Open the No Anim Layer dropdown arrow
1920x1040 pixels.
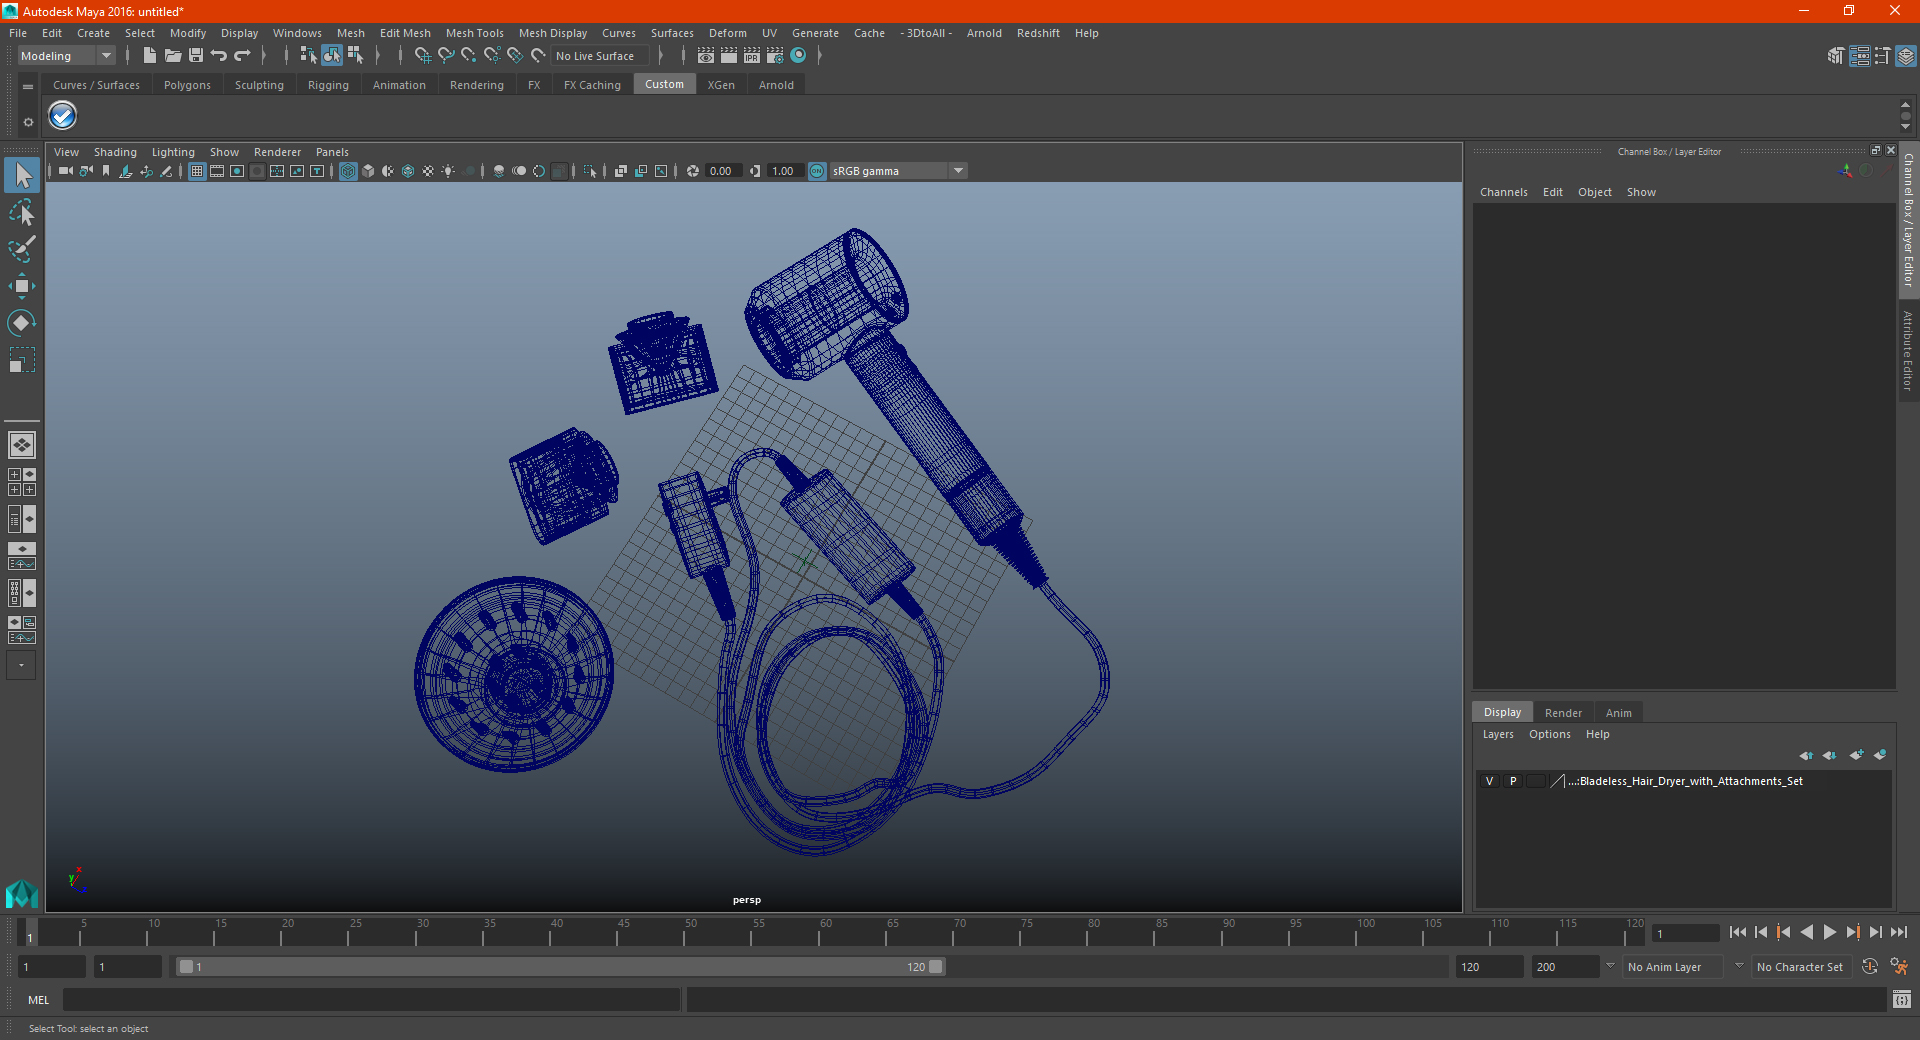(1610, 966)
